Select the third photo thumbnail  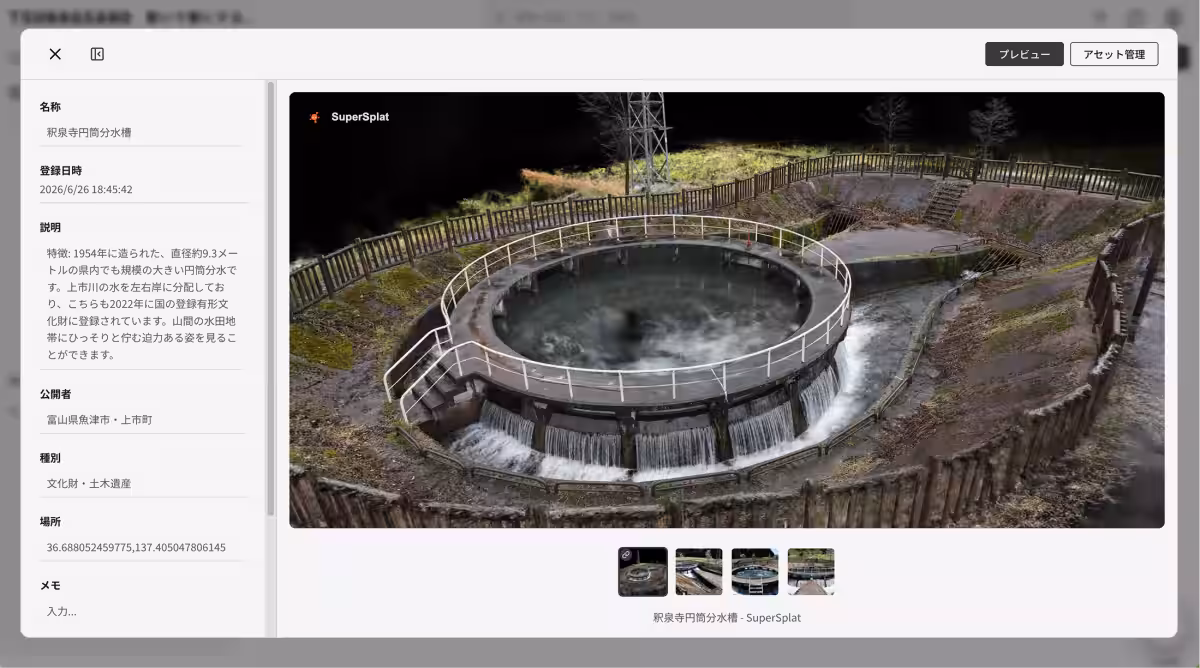click(x=755, y=571)
